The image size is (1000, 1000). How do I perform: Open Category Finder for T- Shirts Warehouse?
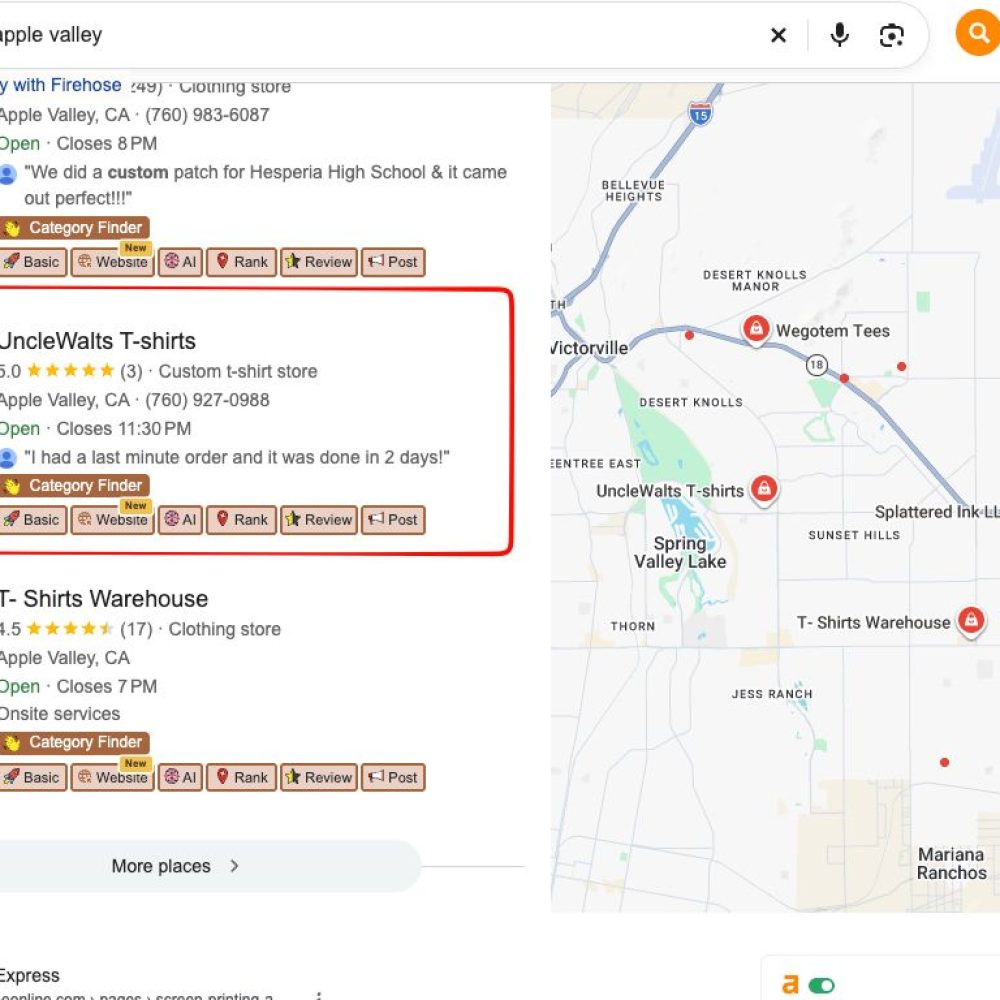[x=75, y=742]
